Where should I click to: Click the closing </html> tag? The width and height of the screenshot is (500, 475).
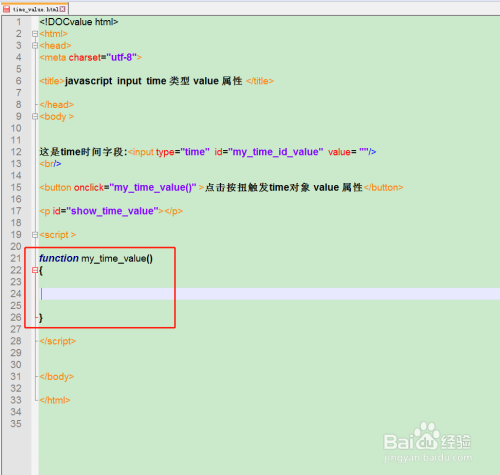[x=55, y=400]
